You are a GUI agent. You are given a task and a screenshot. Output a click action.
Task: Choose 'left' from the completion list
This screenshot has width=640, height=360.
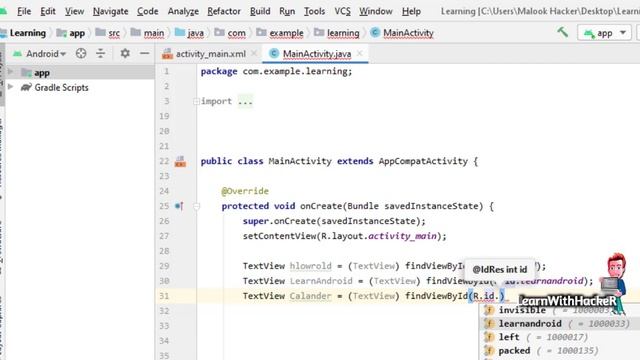pos(509,337)
